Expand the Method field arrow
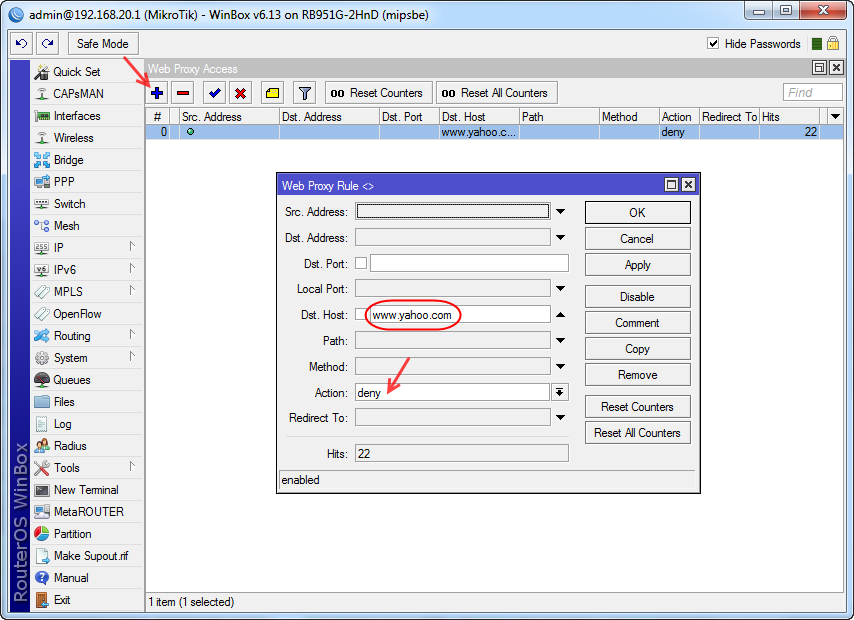The image size is (854, 620). click(560, 367)
